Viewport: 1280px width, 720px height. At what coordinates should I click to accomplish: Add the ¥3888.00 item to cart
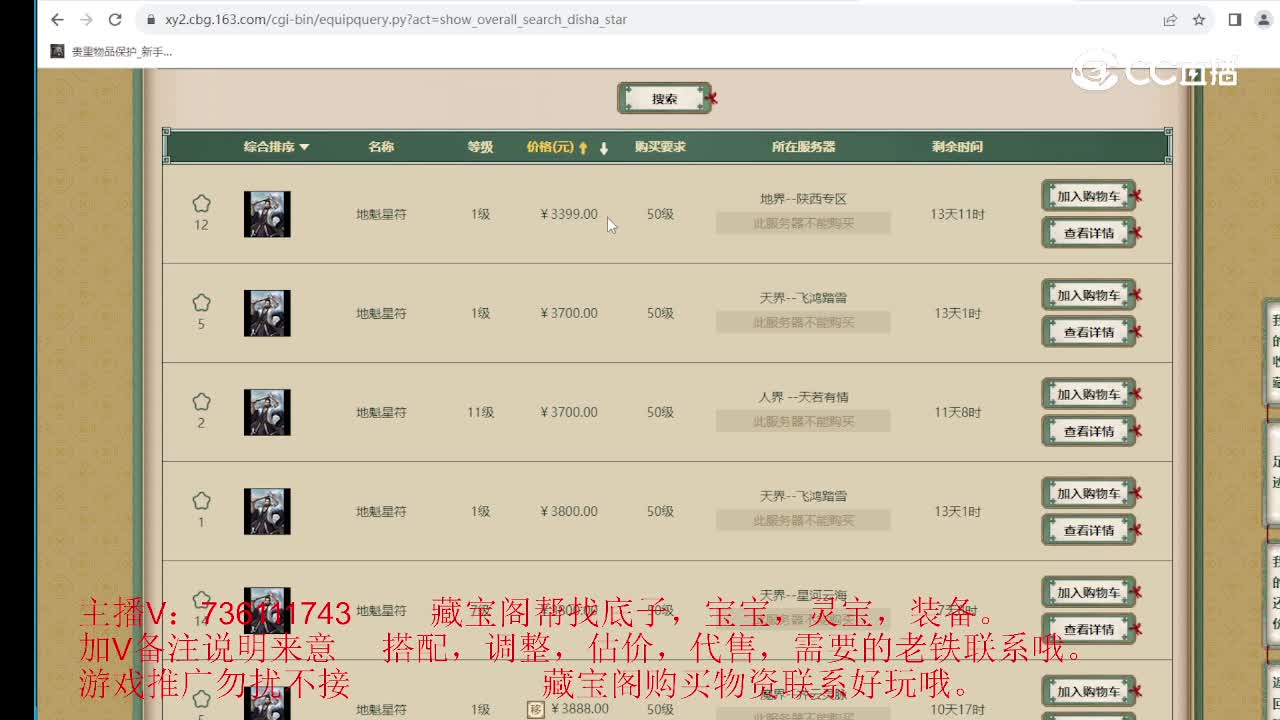(x=1089, y=691)
